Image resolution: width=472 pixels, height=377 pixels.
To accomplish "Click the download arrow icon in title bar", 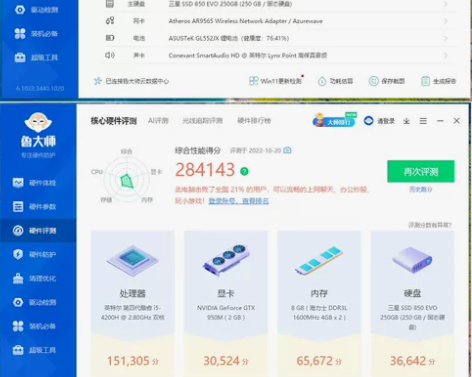I will click(406, 121).
